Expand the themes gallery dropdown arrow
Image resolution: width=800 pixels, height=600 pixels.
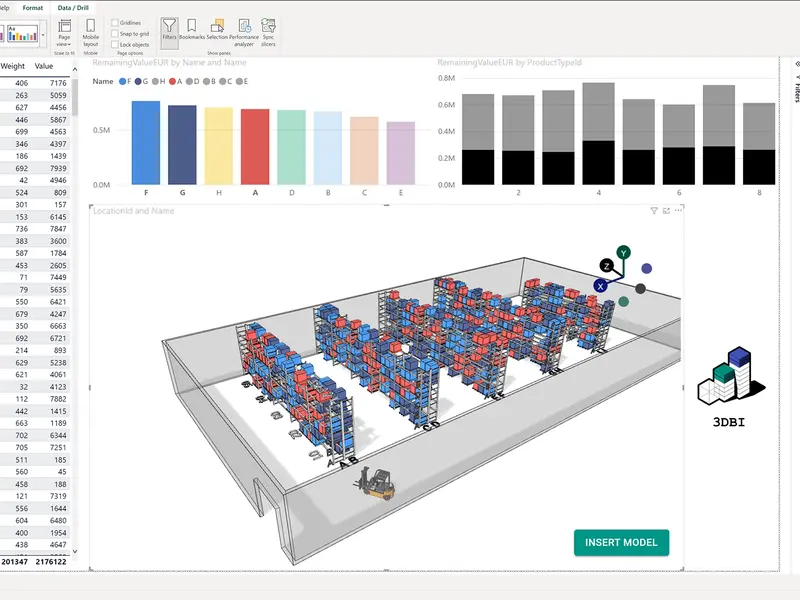(x=43, y=35)
